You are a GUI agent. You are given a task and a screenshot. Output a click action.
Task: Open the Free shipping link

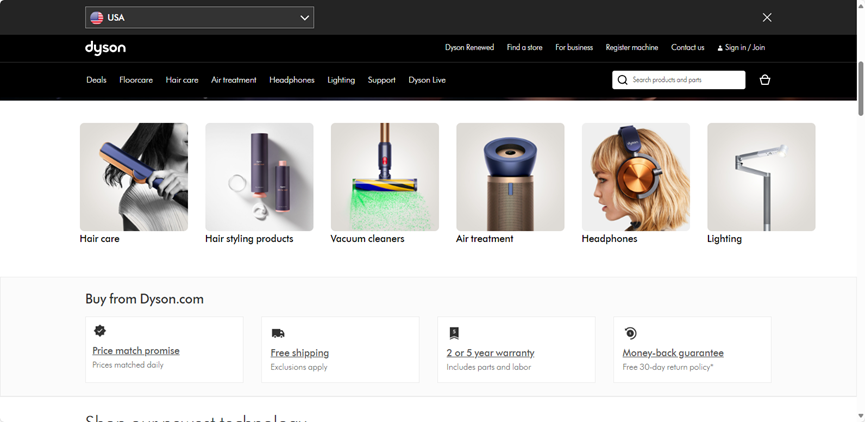click(300, 352)
